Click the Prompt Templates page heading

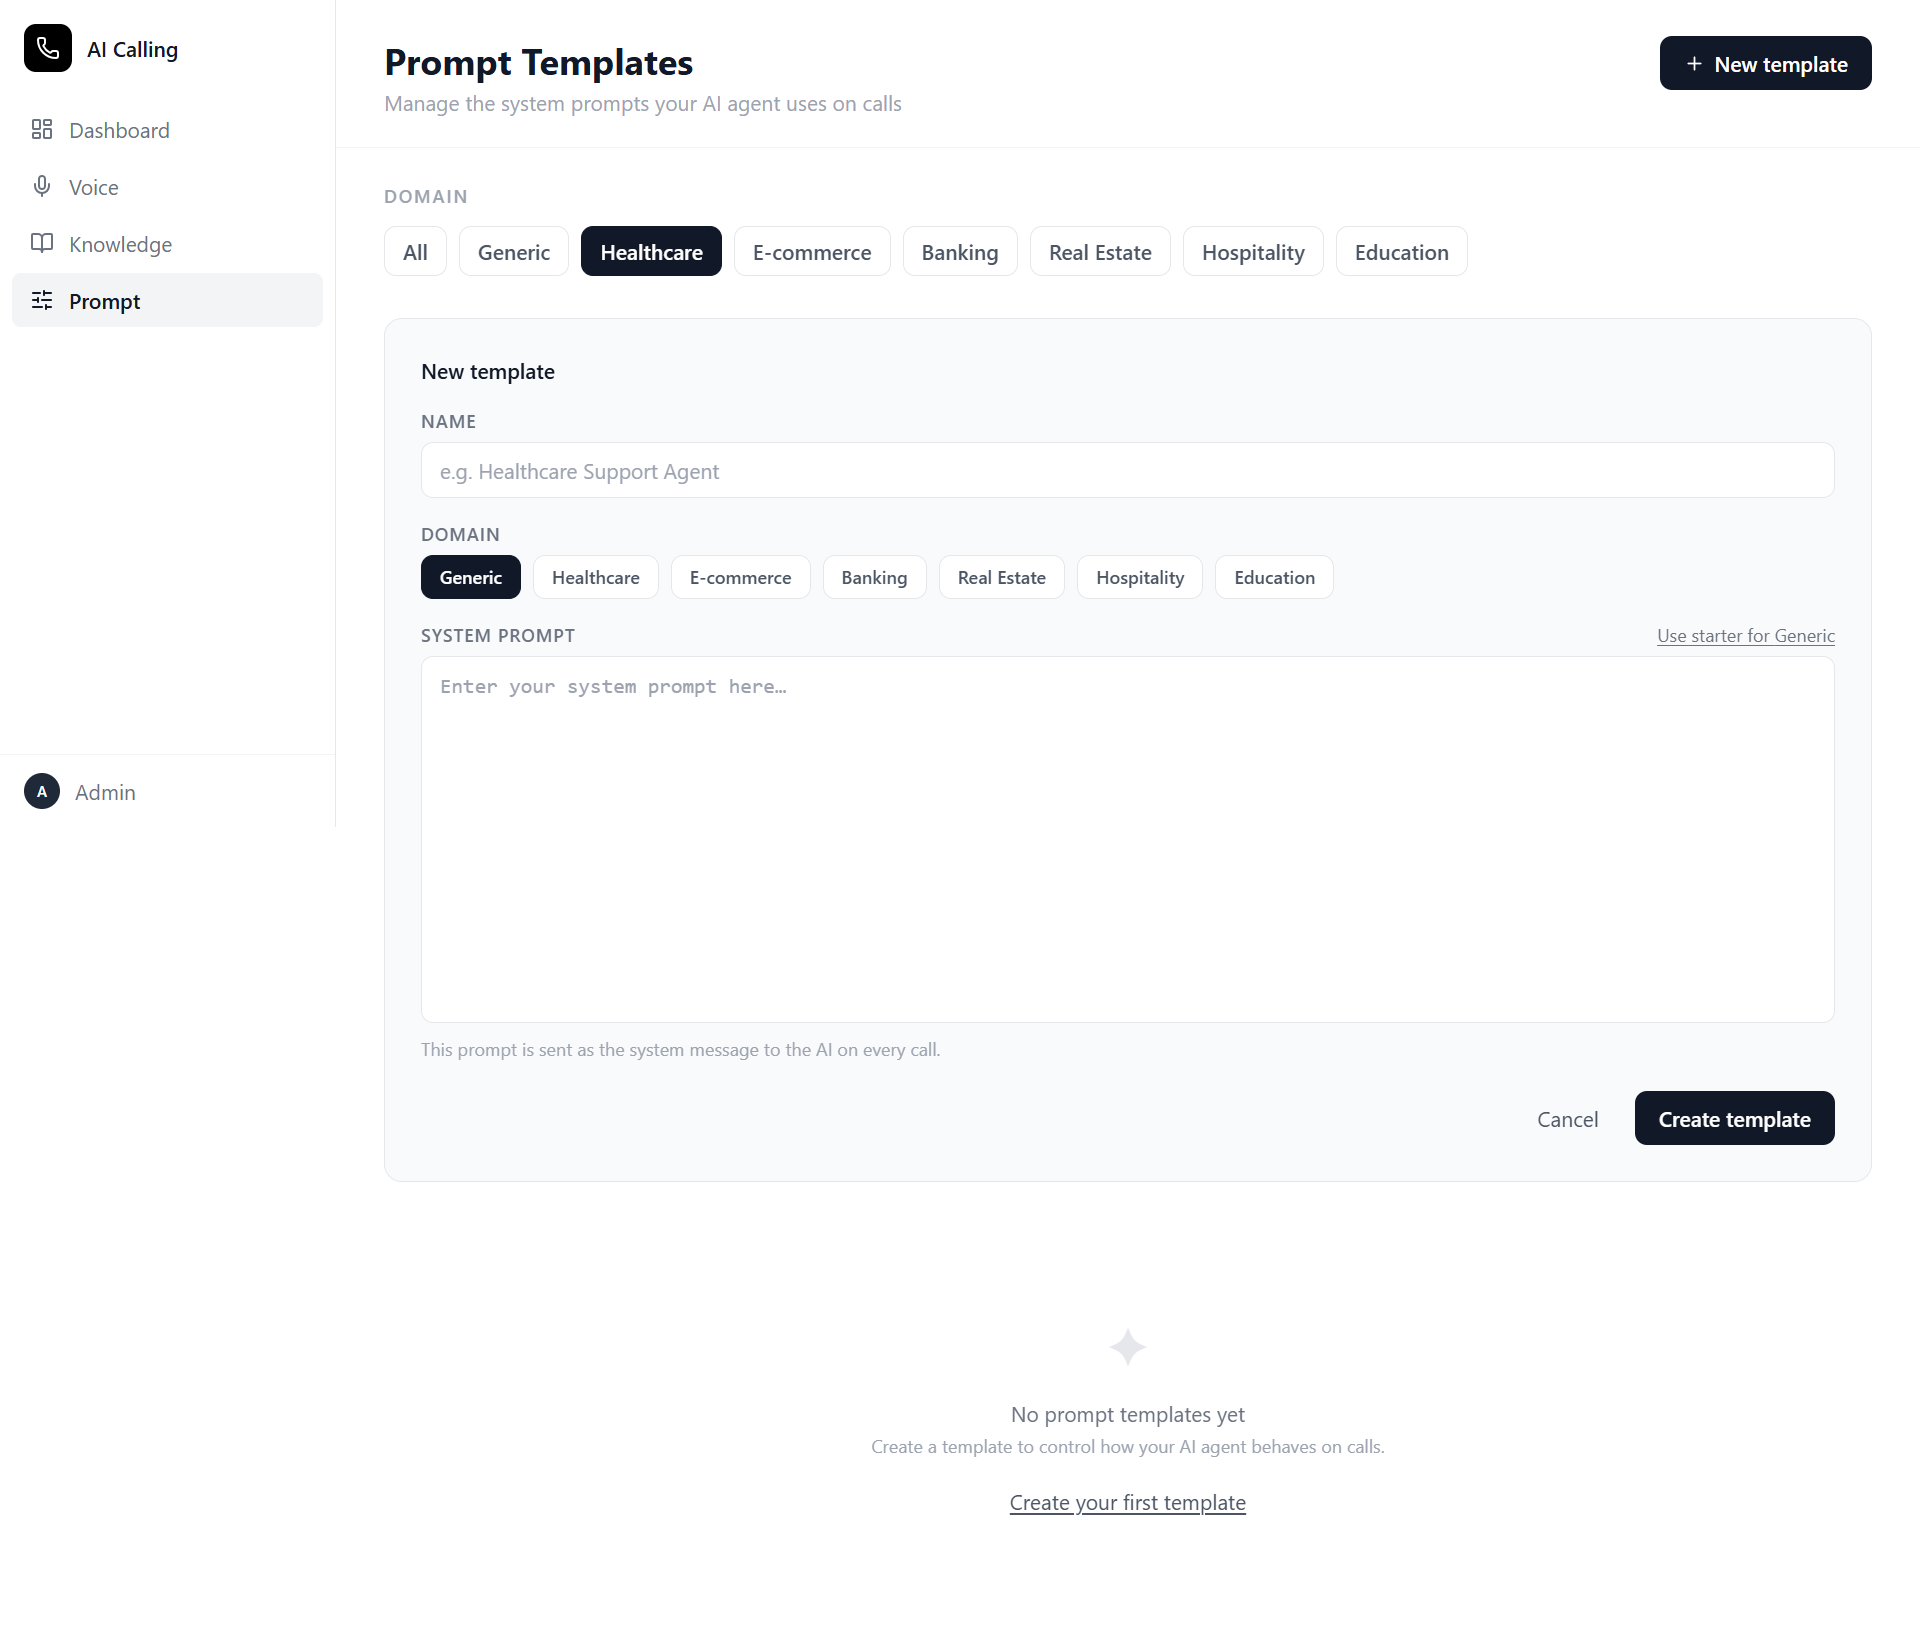click(x=538, y=62)
